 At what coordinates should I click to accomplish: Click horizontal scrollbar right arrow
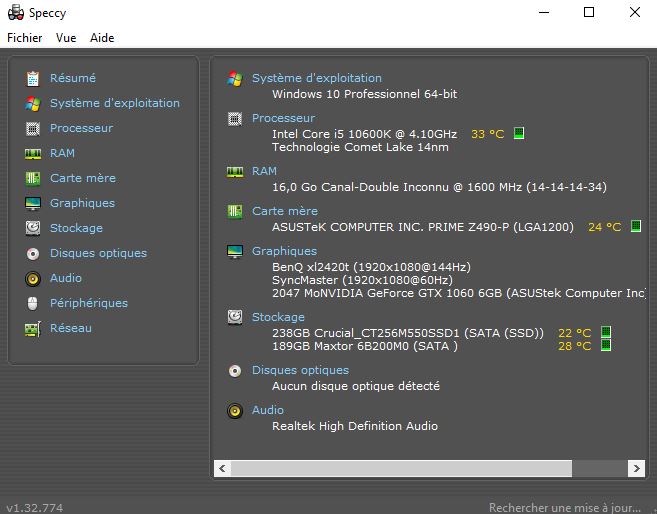(636, 468)
